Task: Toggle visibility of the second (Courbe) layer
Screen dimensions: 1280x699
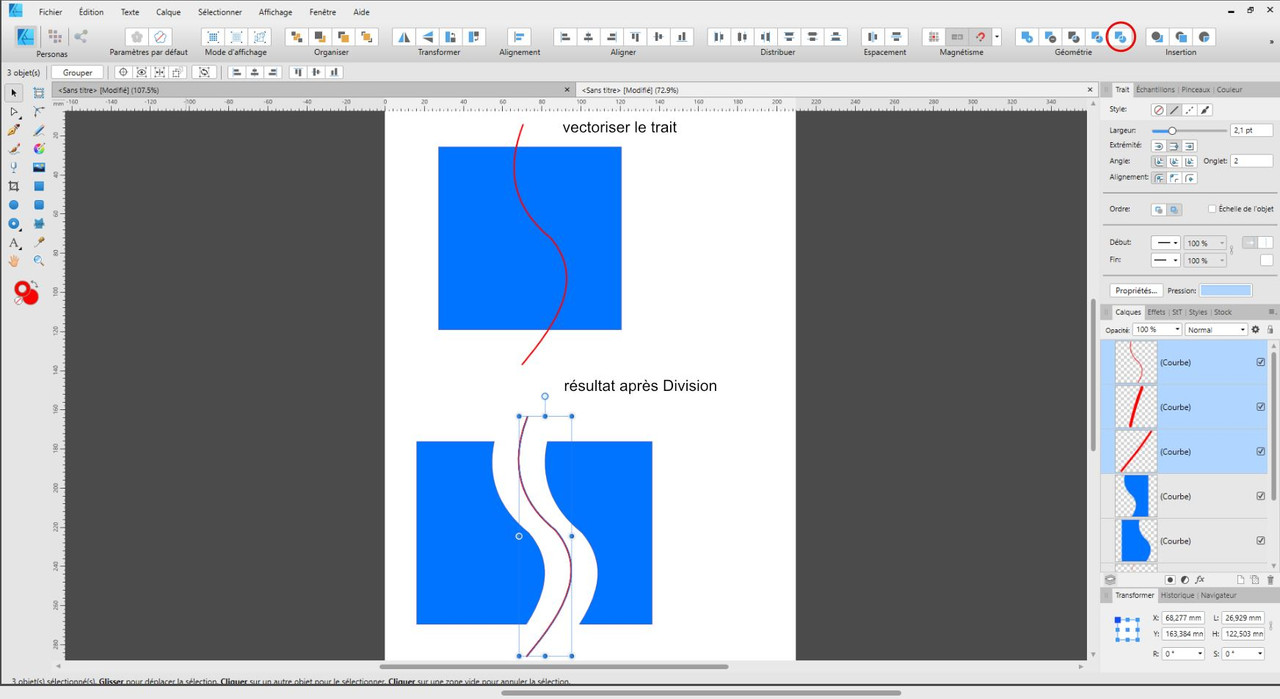Action: tap(1260, 407)
